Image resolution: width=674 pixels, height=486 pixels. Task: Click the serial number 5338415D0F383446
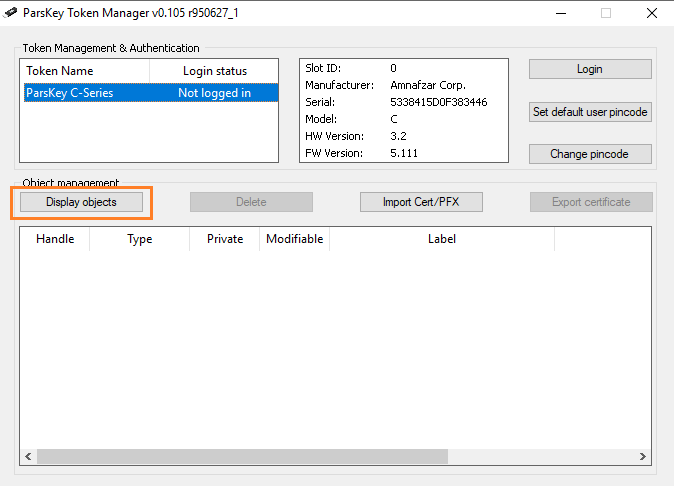pos(438,102)
